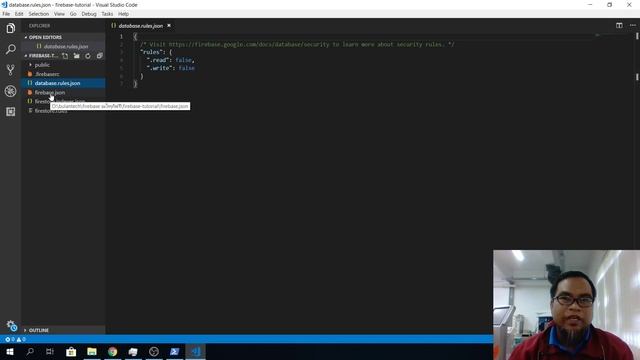Viewport: 640px width, 360px height.
Task: Open Microsoft Store from the taskbar
Action: 71,351
